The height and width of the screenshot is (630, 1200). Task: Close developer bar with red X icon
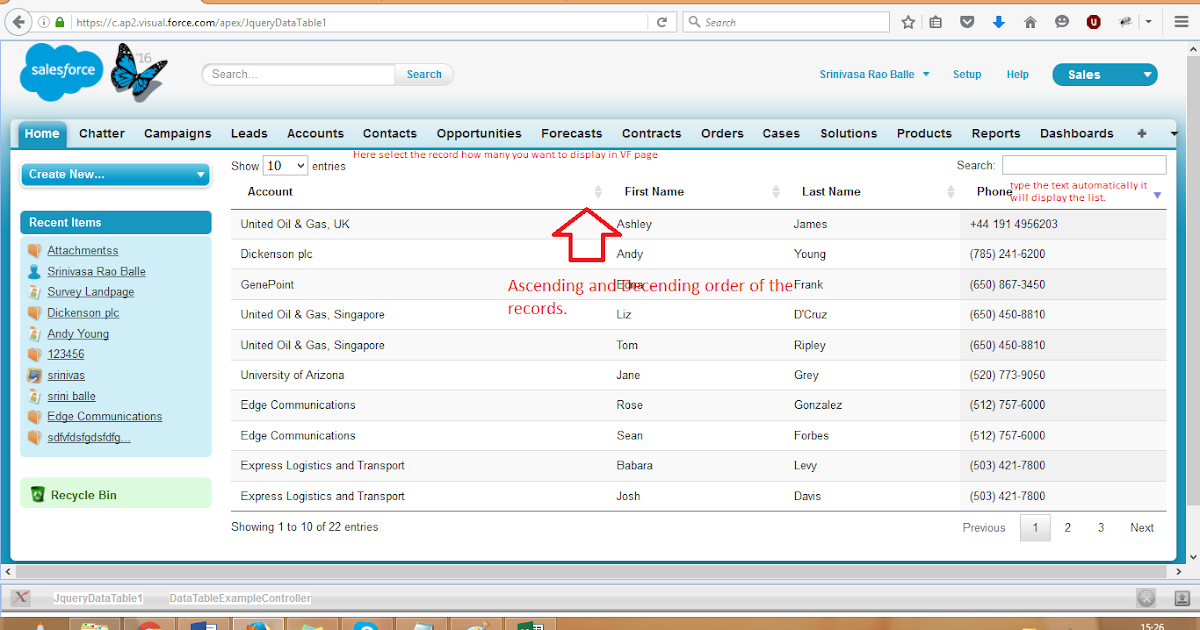click(21, 598)
